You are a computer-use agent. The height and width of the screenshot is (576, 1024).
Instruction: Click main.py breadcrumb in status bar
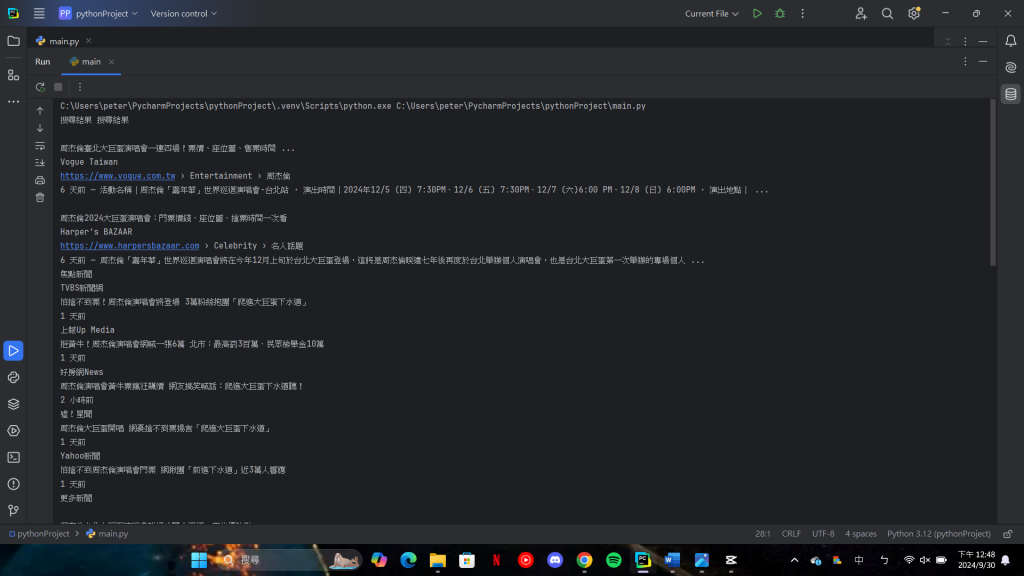pos(108,534)
